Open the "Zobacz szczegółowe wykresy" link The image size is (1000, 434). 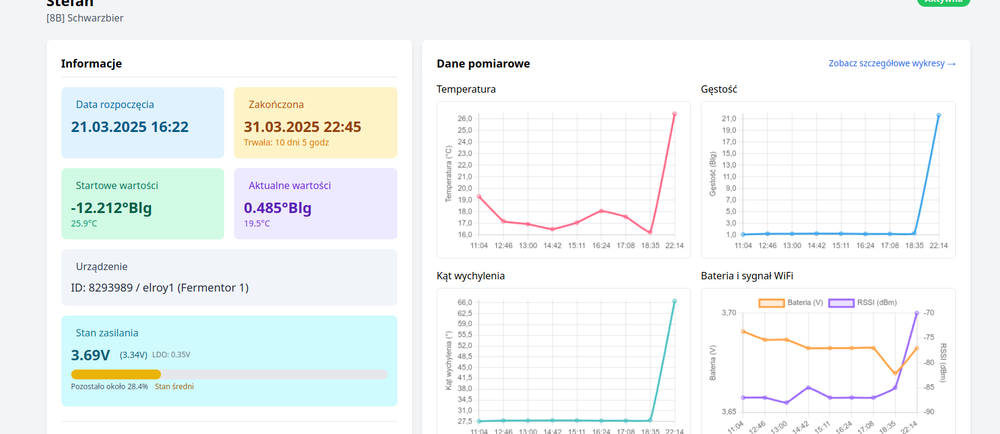pyautogui.click(x=892, y=63)
